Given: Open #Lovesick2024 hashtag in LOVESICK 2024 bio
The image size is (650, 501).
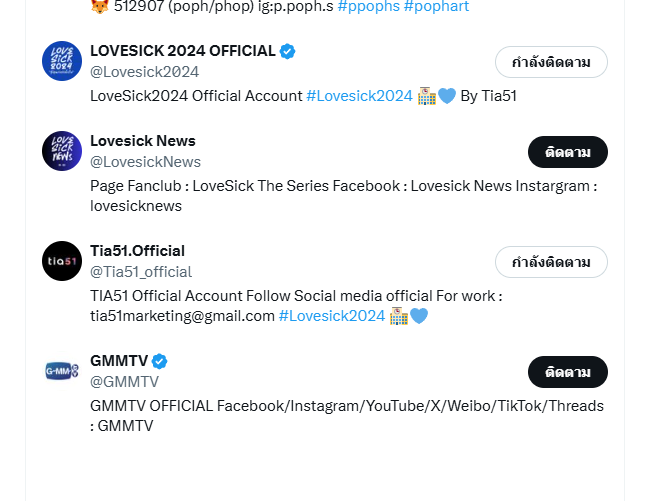Looking at the screenshot, I should tap(359, 96).
